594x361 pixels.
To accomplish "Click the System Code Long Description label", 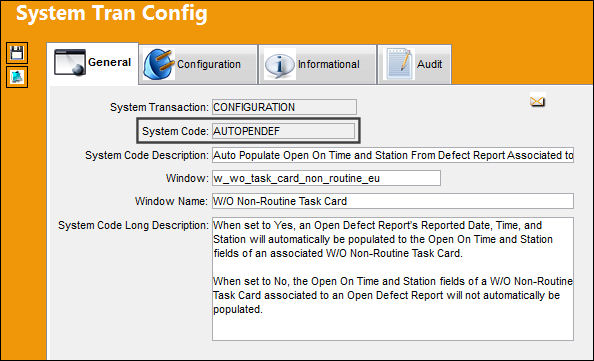I will pyautogui.click(x=133, y=225).
